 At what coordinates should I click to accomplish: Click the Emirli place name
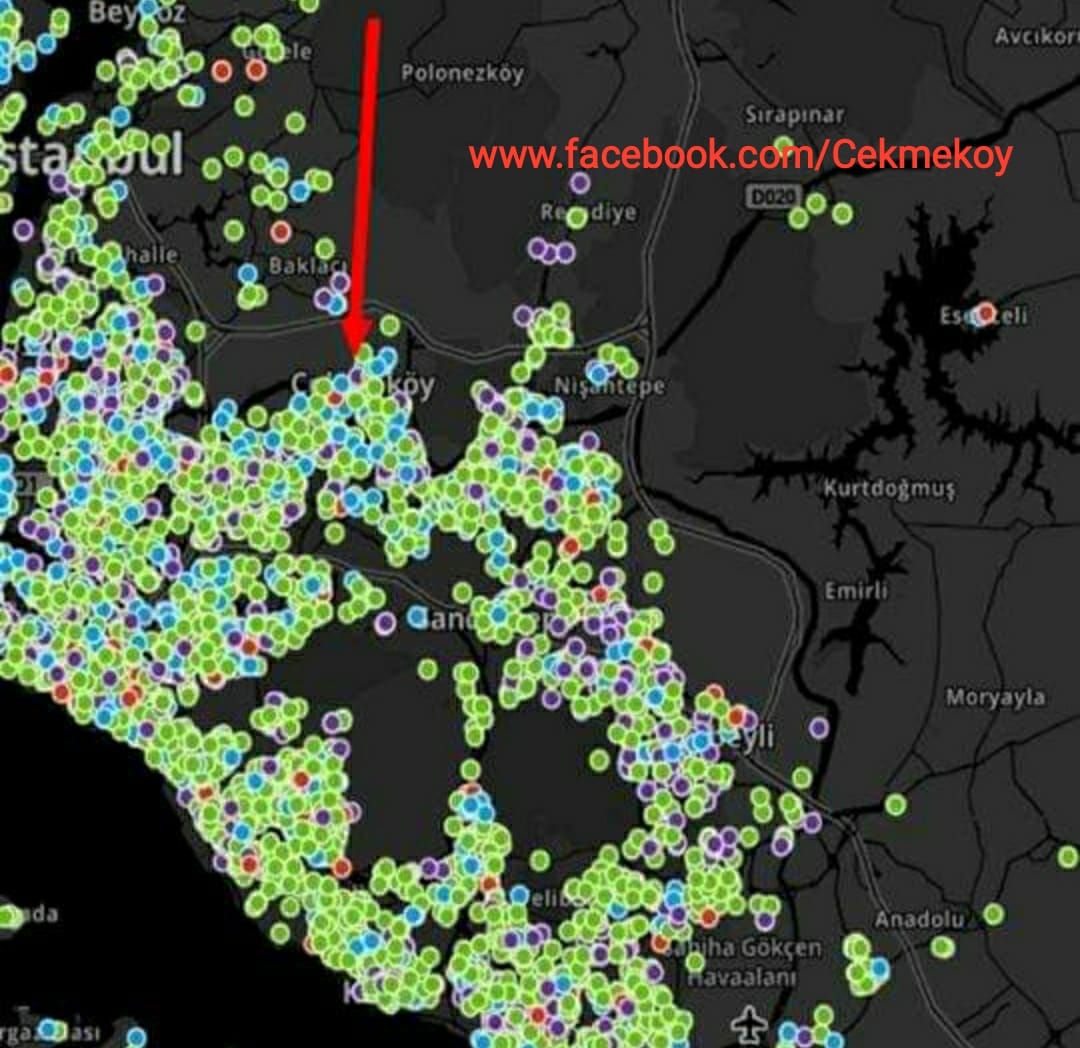[856, 591]
